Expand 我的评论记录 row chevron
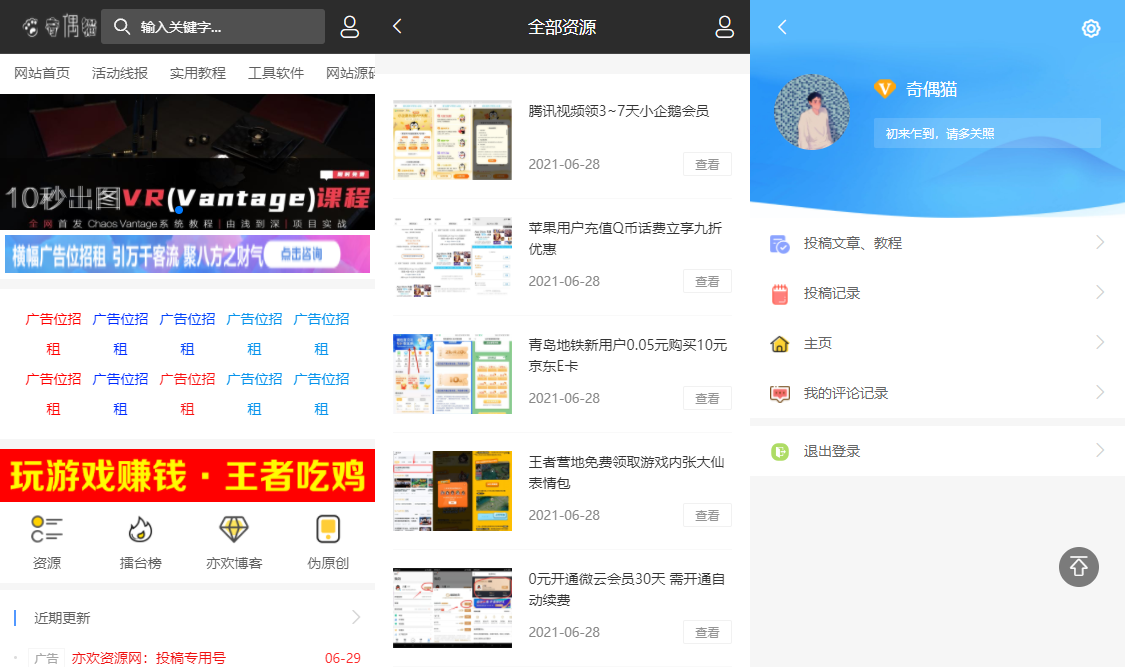This screenshot has width=1125, height=667. click(x=1100, y=392)
